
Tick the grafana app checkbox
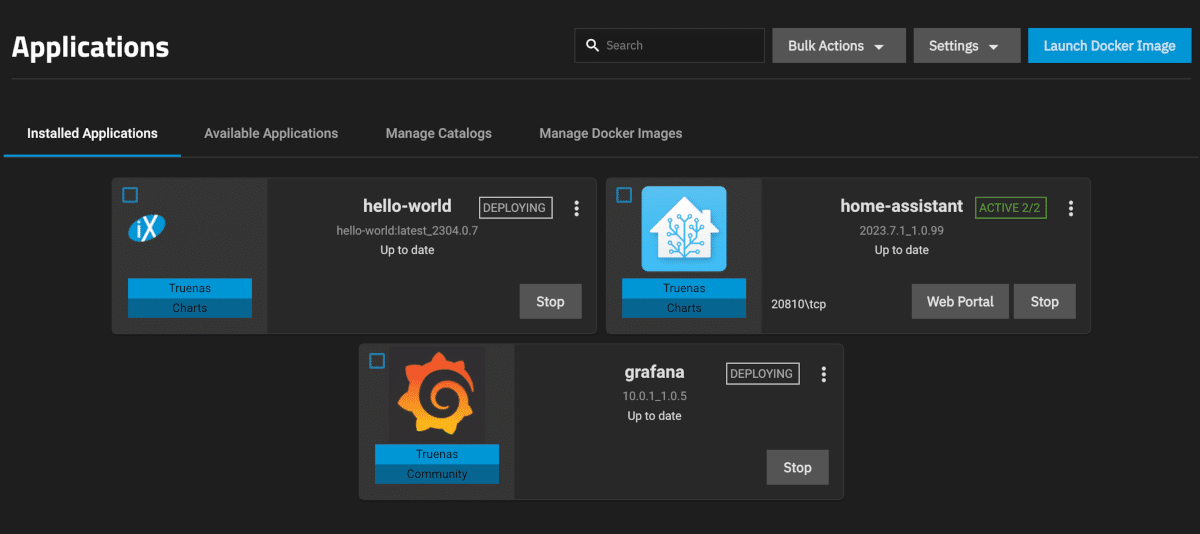tap(377, 361)
